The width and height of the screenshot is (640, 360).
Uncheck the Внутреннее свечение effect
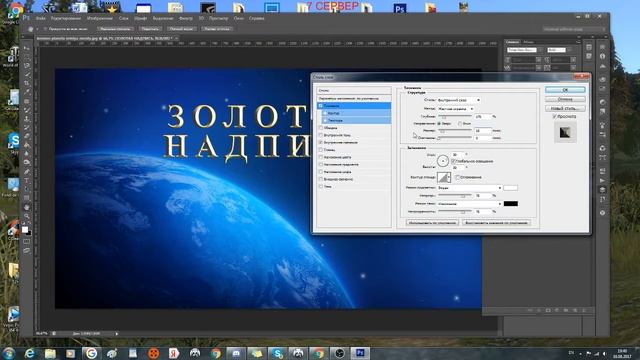pyautogui.click(x=321, y=142)
